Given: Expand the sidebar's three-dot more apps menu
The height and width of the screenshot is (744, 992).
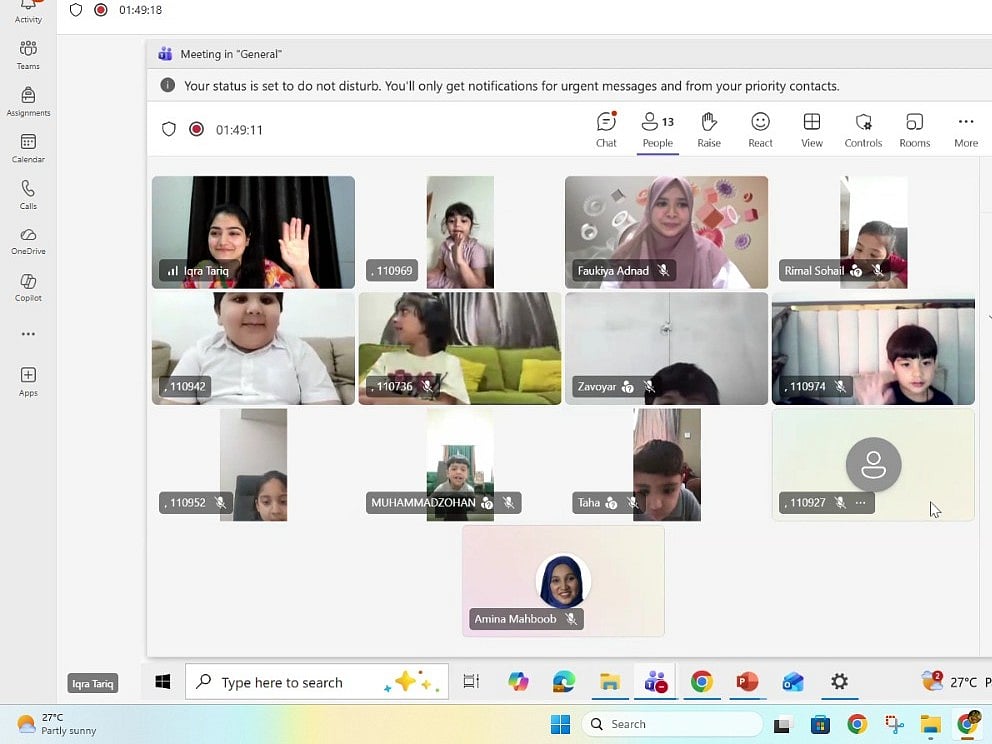Looking at the screenshot, I should tap(28, 334).
